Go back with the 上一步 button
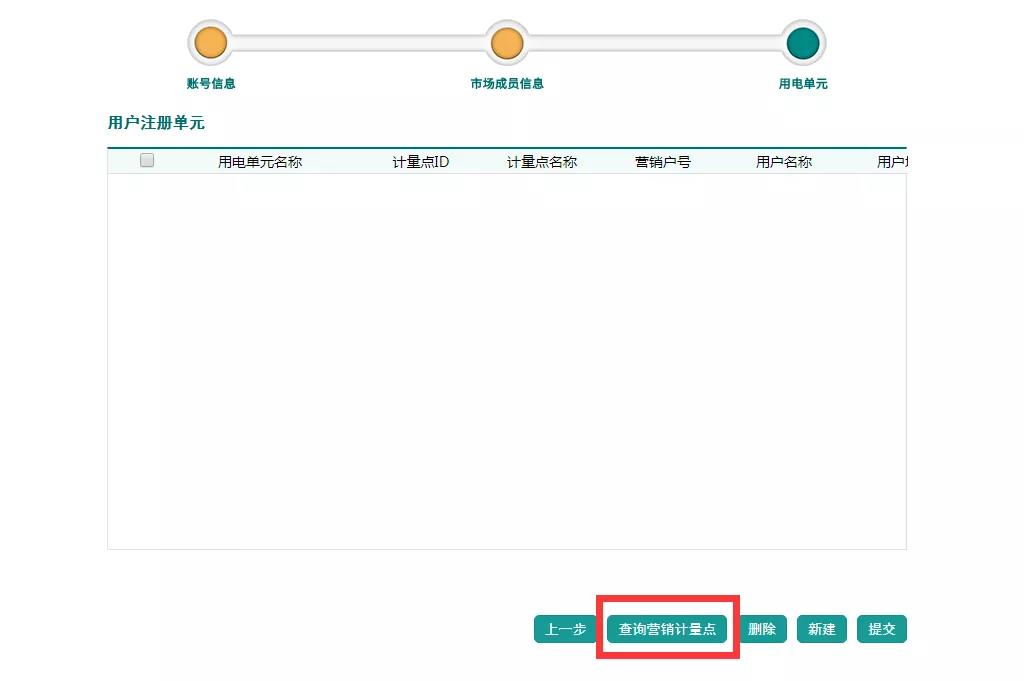The height and width of the screenshot is (681, 1024). [565, 629]
